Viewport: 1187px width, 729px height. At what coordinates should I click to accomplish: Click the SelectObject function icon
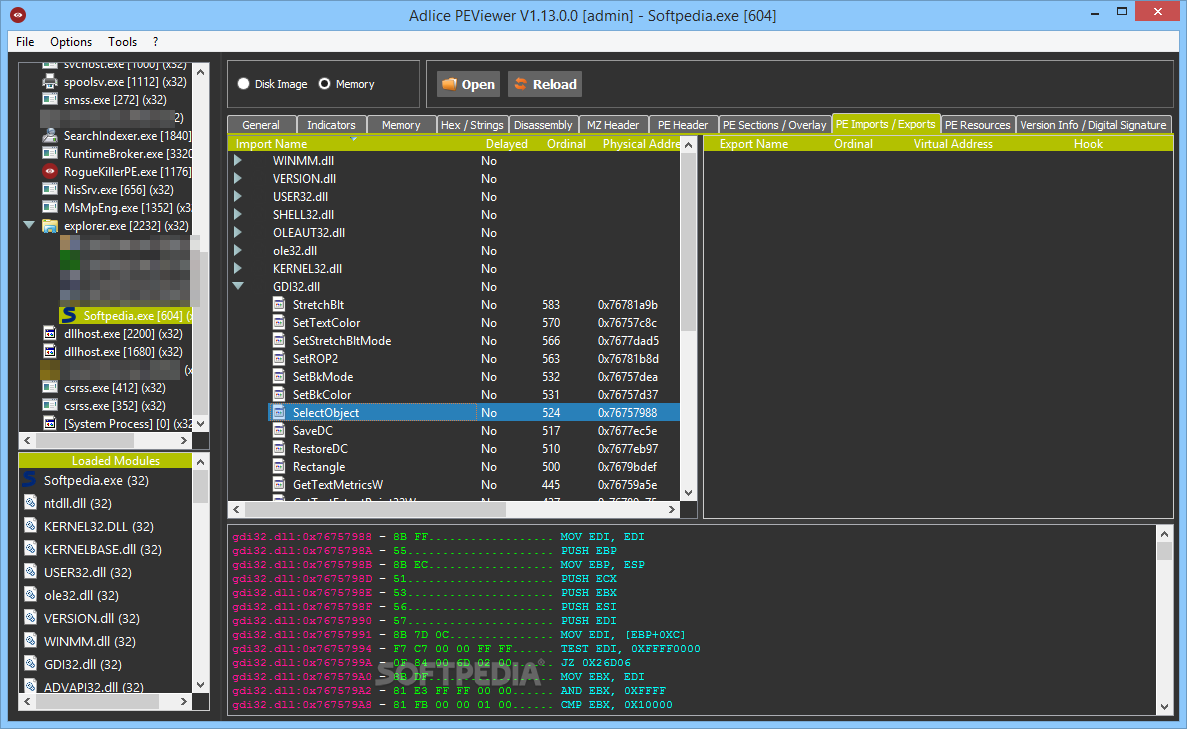tap(279, 413)
